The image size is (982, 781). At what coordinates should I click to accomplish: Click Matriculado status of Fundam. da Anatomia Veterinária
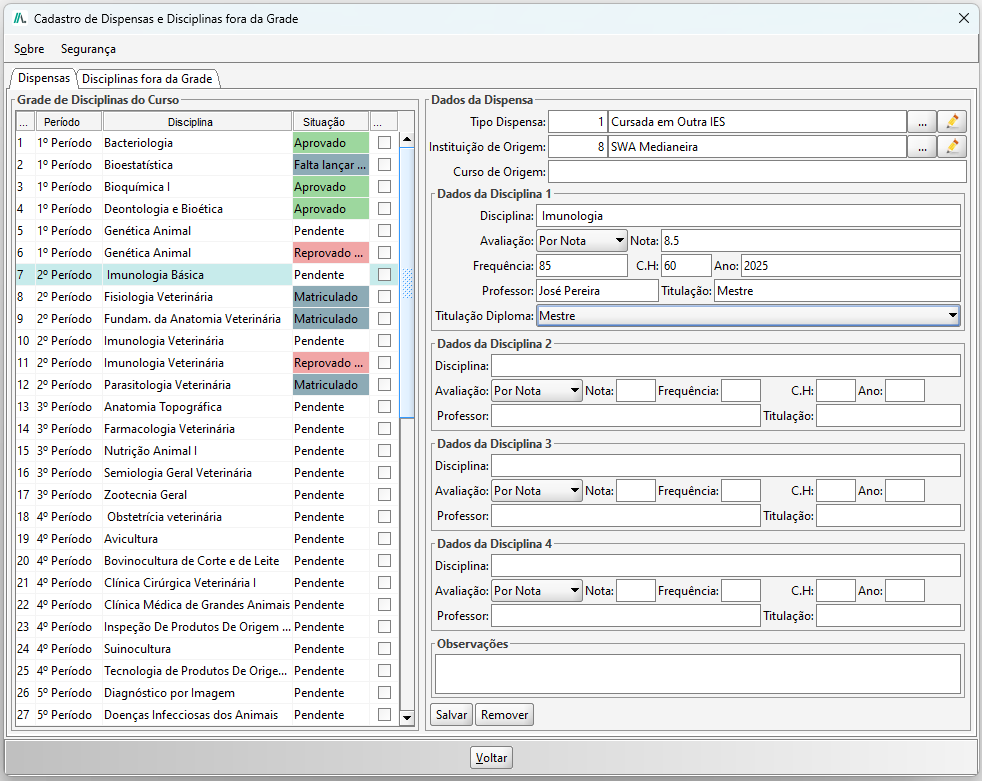pyautogui.click(x=331, y=319)
